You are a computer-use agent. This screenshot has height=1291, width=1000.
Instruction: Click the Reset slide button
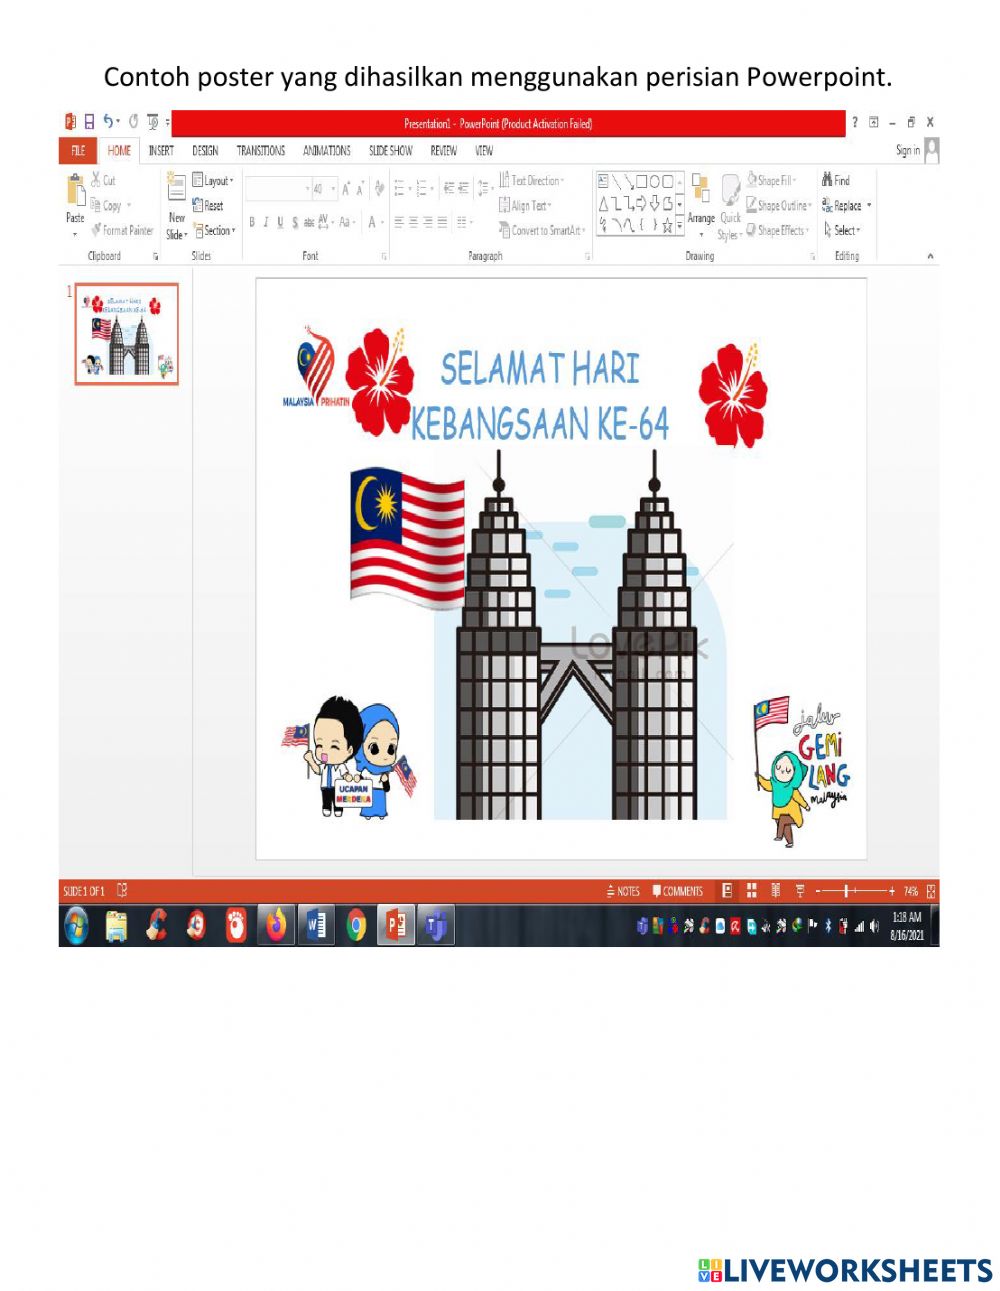(x=208, y=206)
